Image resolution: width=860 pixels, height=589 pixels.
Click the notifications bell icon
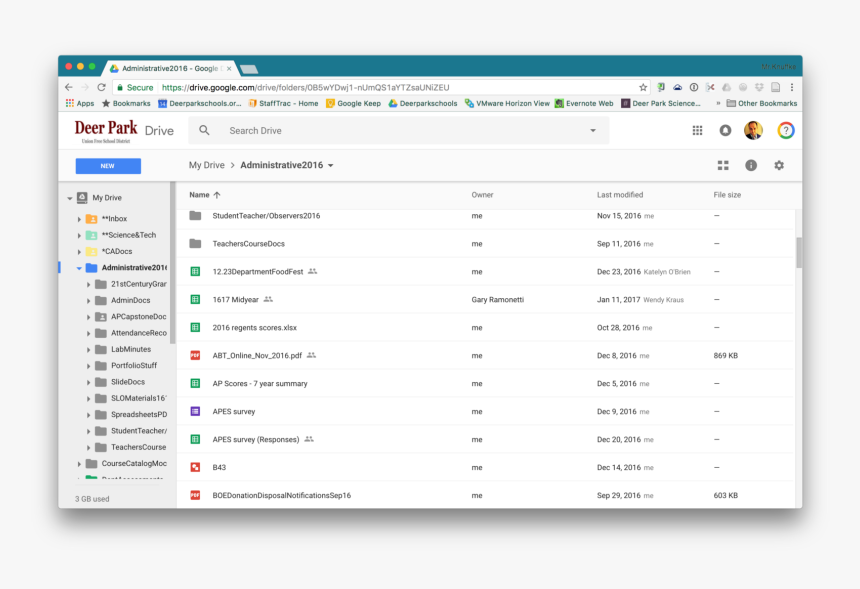[x=725, y=130]
